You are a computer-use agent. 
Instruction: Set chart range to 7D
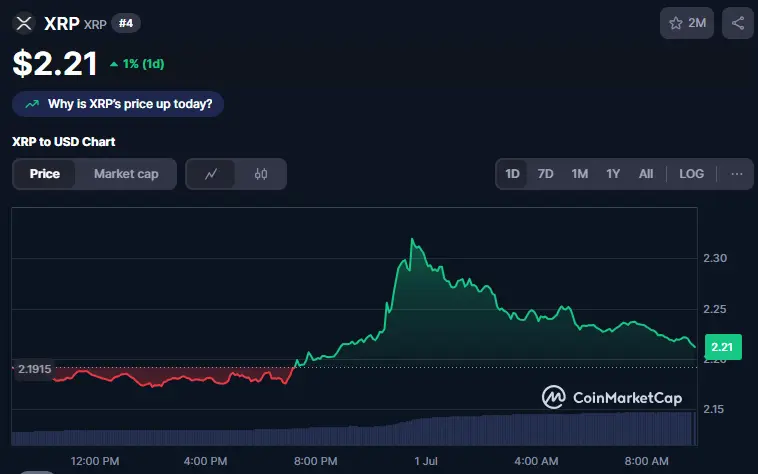545,174
